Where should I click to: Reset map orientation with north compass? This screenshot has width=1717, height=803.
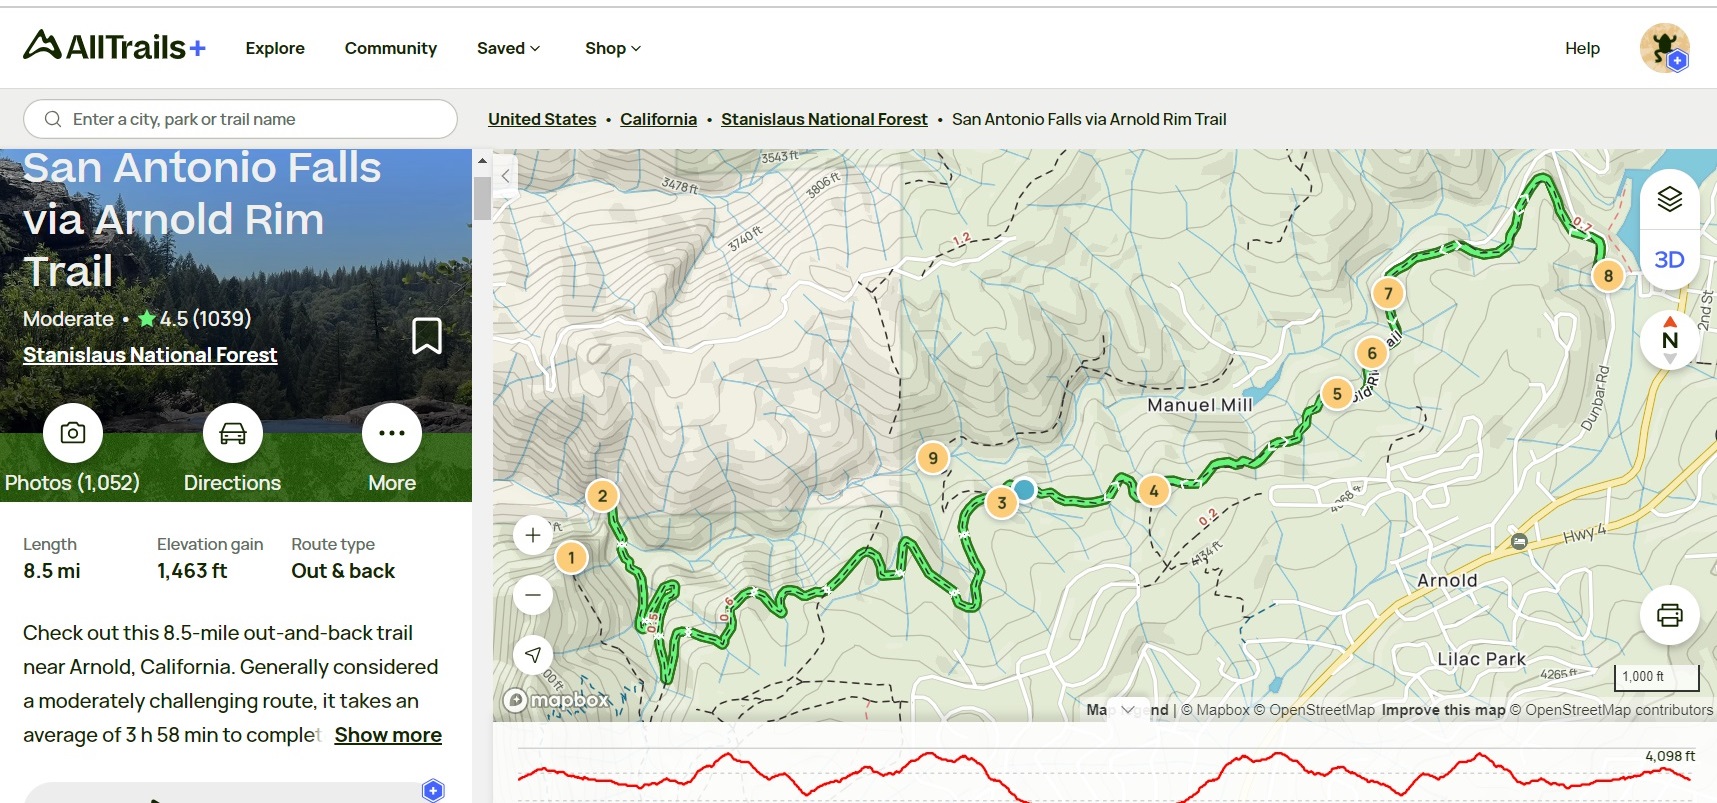[1669, 340]
